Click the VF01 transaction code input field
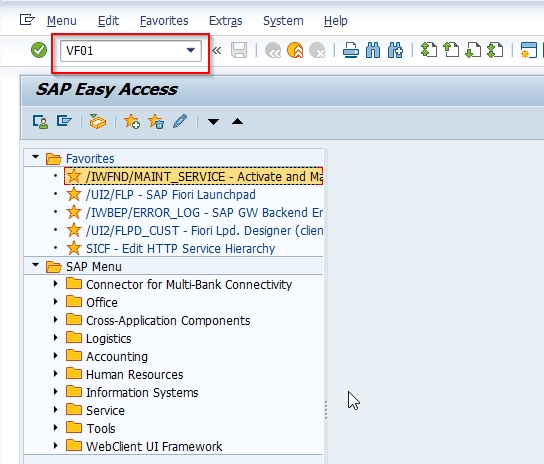 [131, 51]
